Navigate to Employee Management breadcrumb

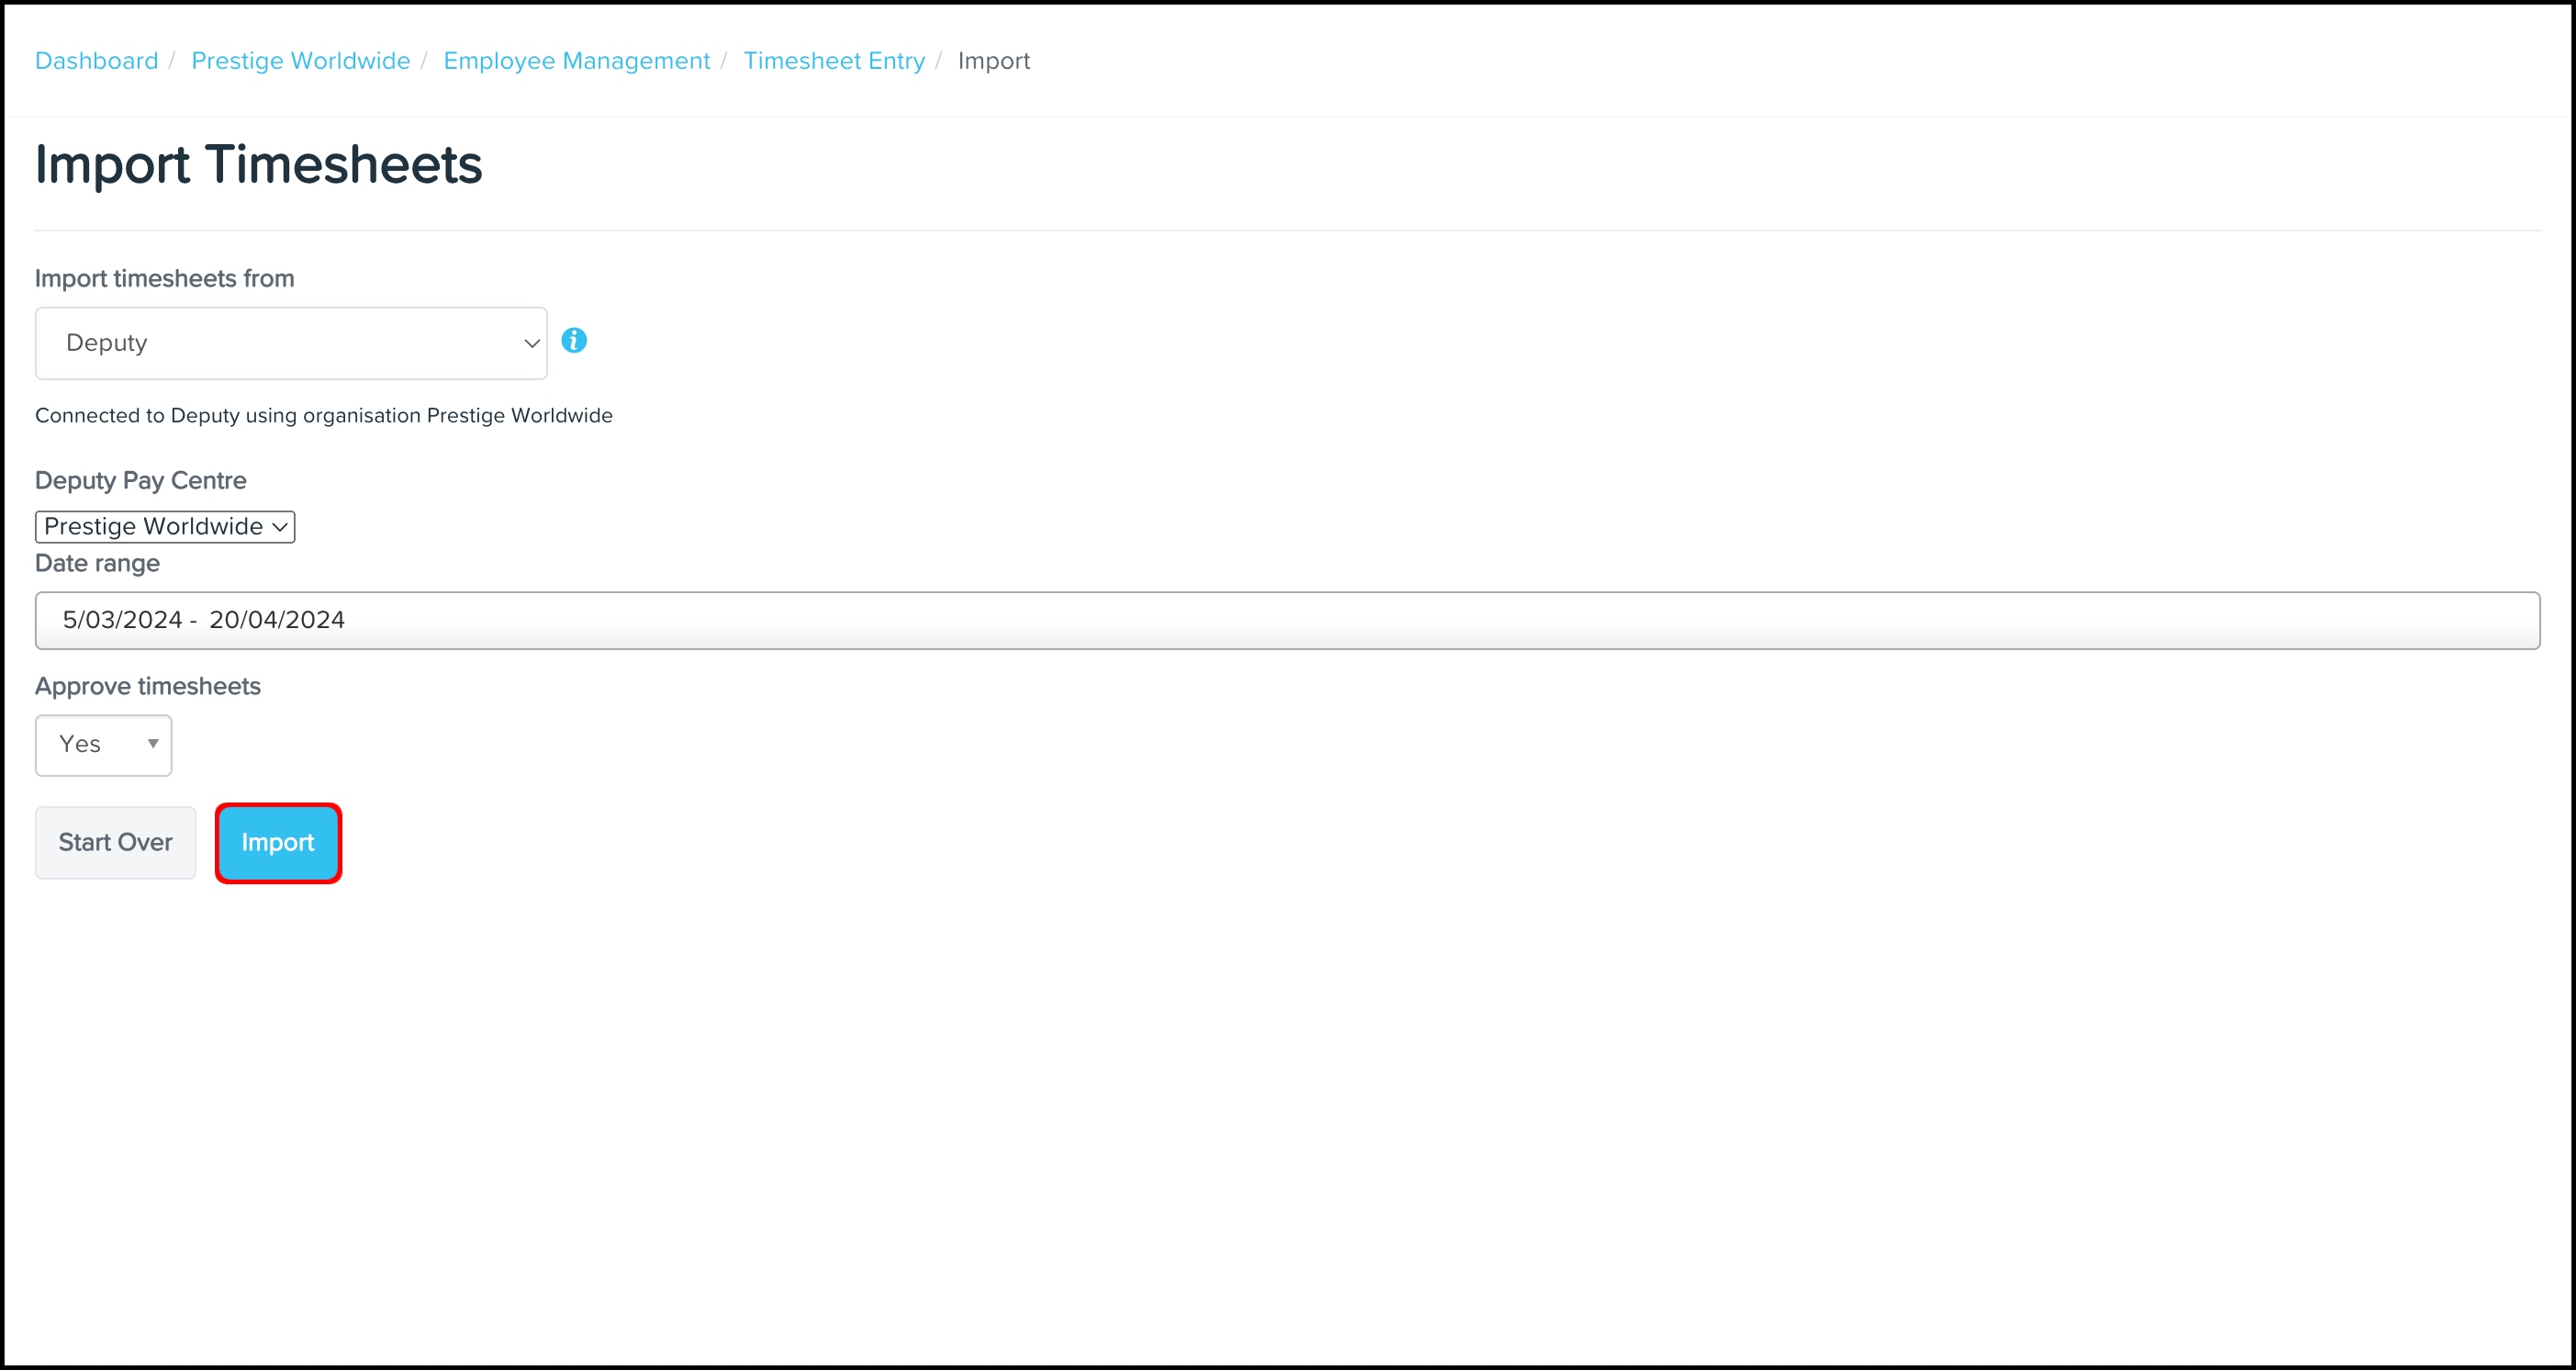tap(576, 61)
